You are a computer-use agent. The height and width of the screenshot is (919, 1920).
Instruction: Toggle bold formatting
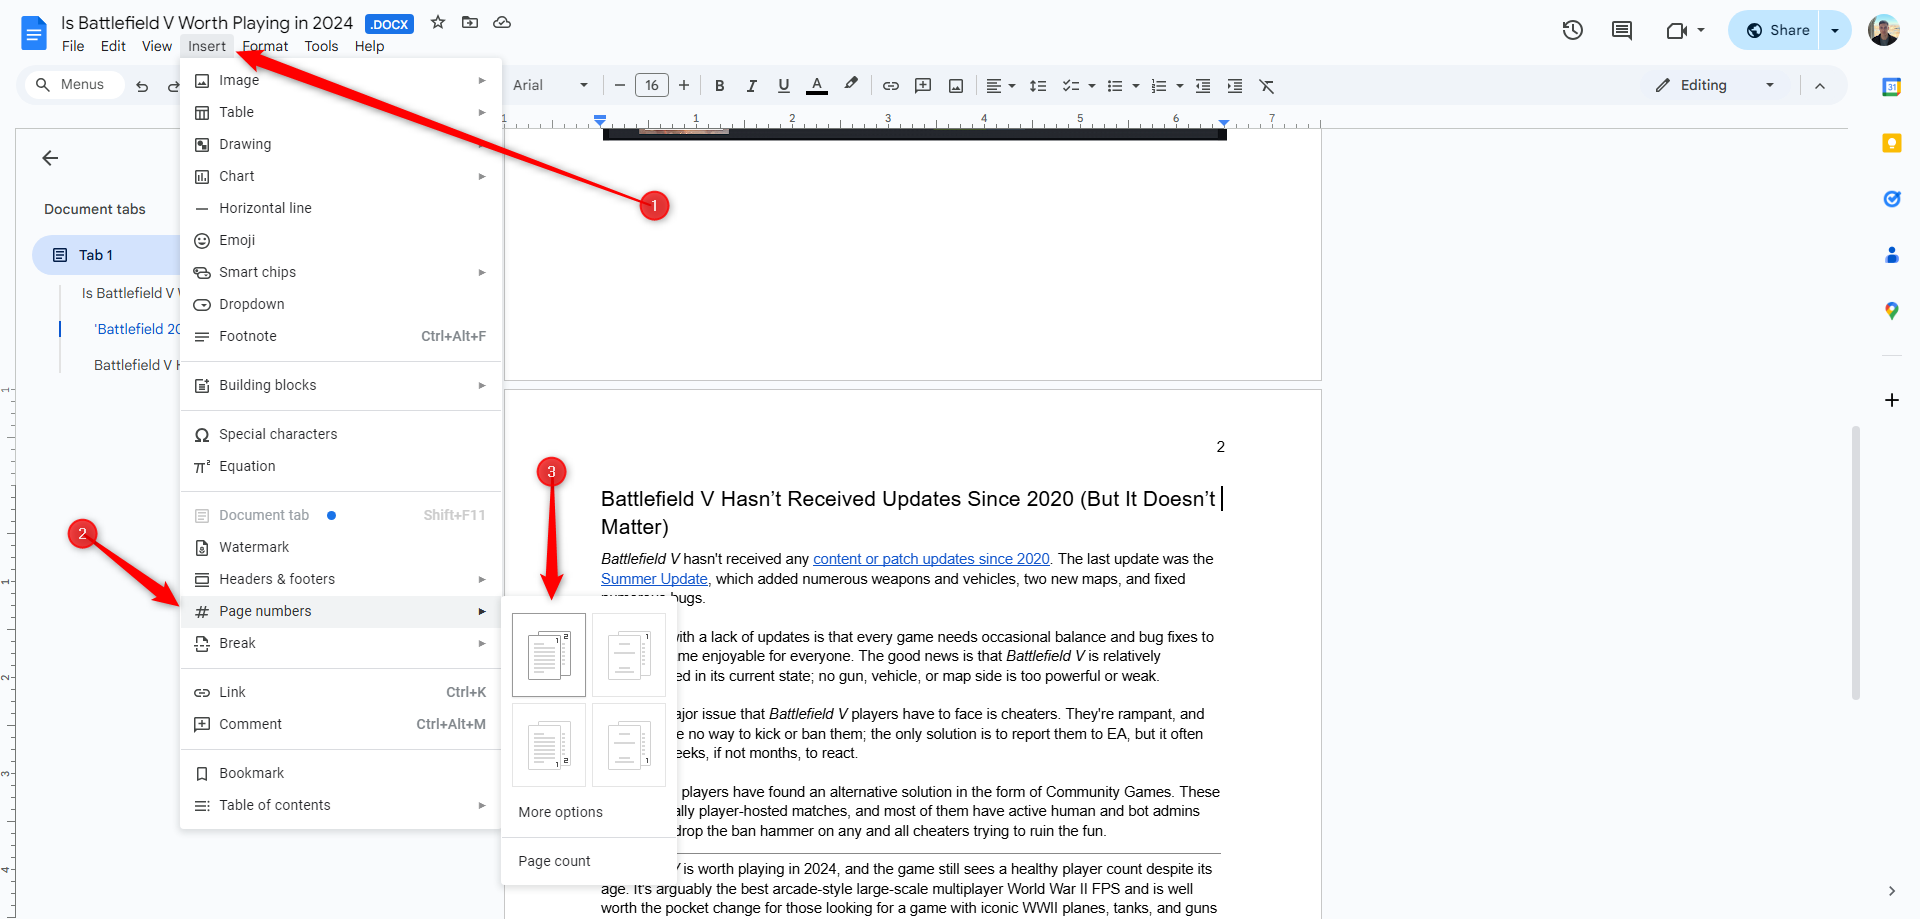[719, 86]
